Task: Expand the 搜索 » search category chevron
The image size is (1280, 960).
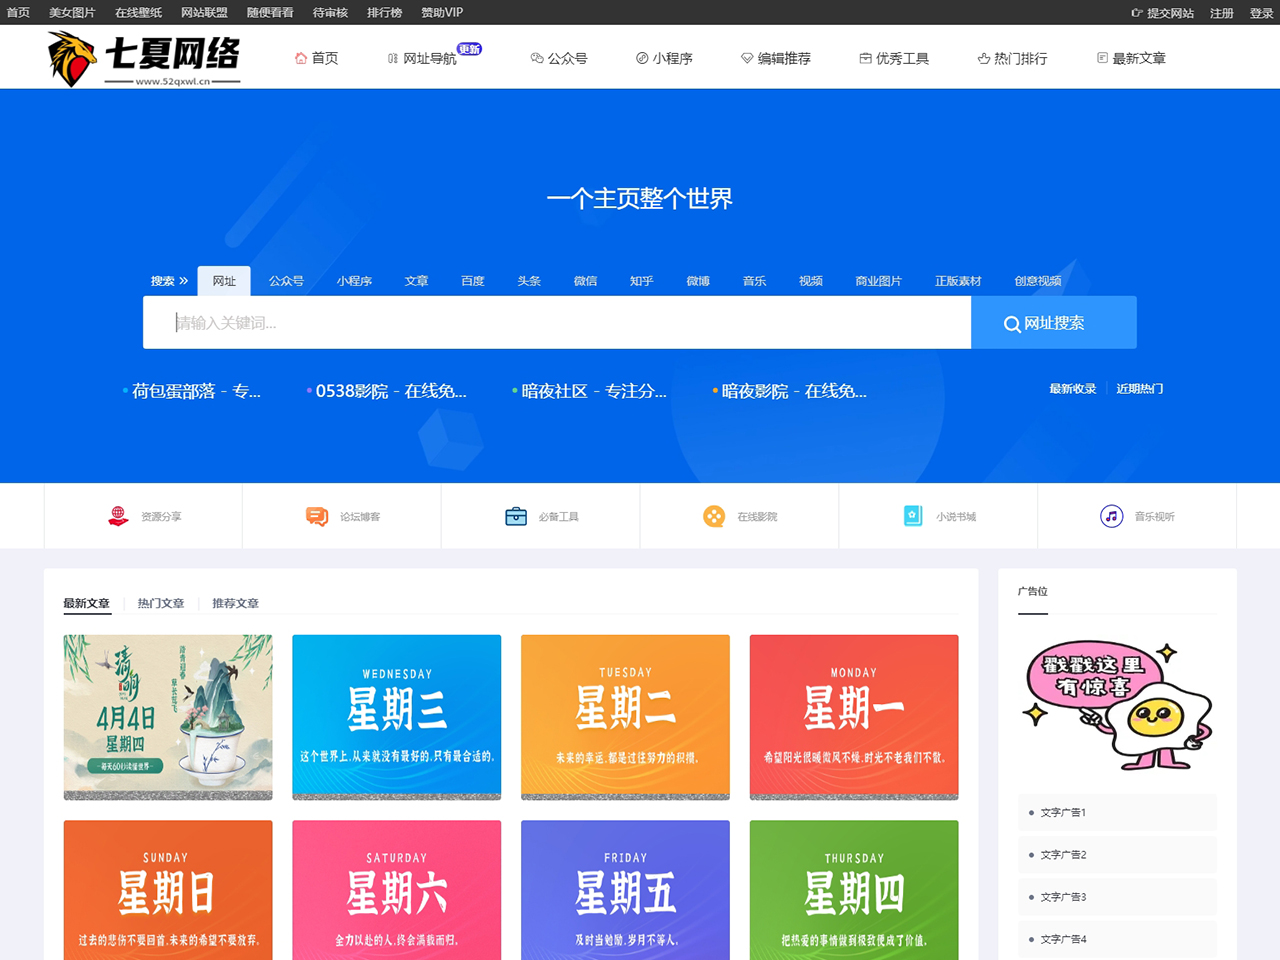Action: point(182,281)
